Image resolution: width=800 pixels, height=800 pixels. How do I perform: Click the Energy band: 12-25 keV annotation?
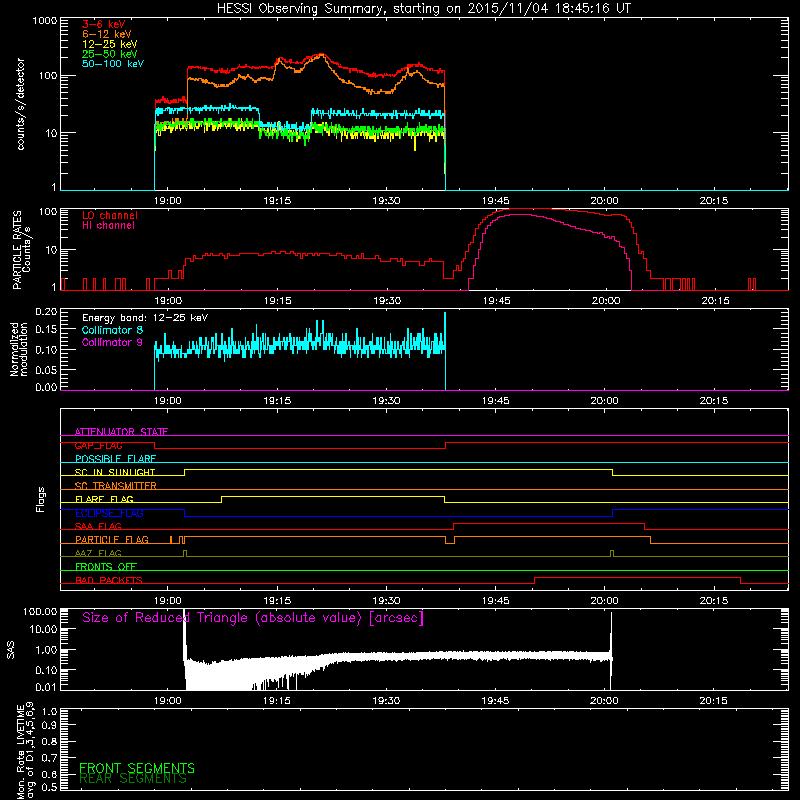pos(145,318)
